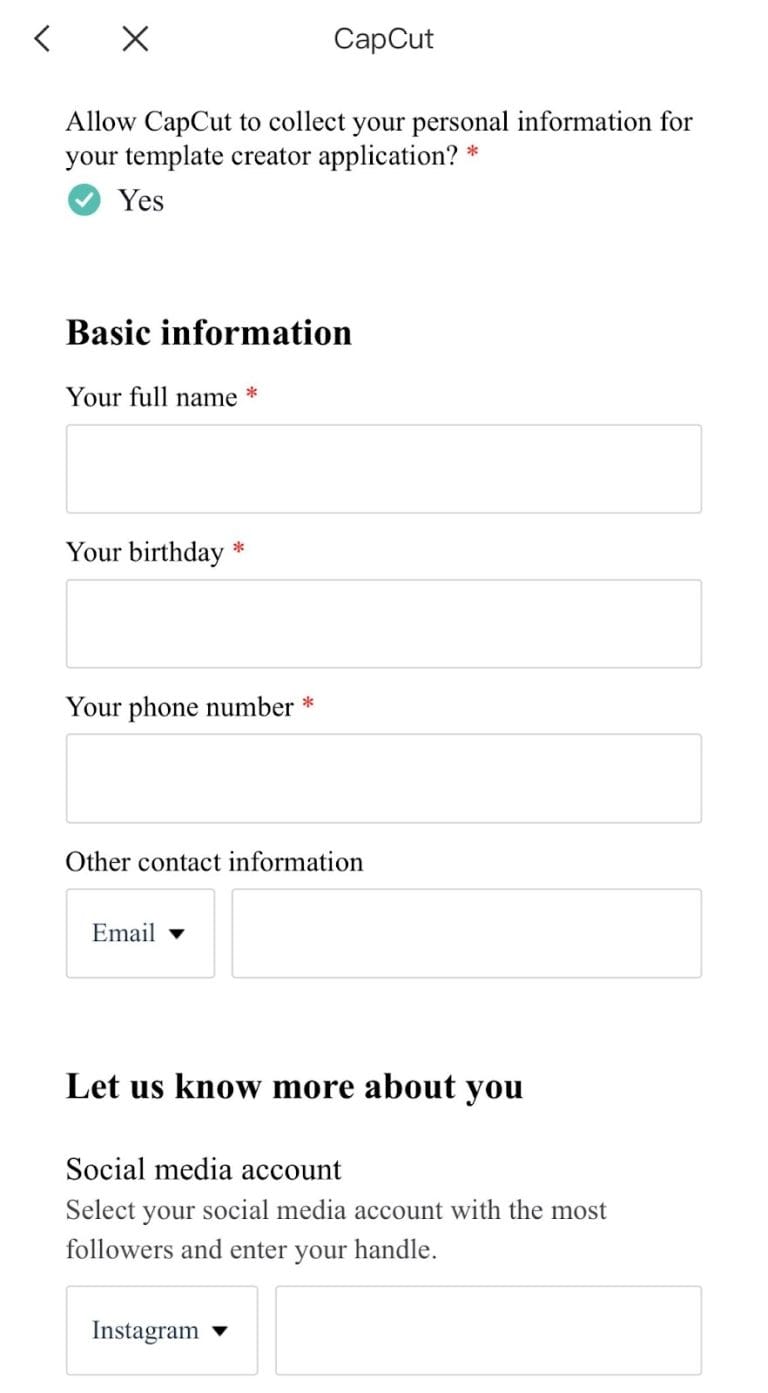Expand the Instagram platform dropdown

point(161,1330)
